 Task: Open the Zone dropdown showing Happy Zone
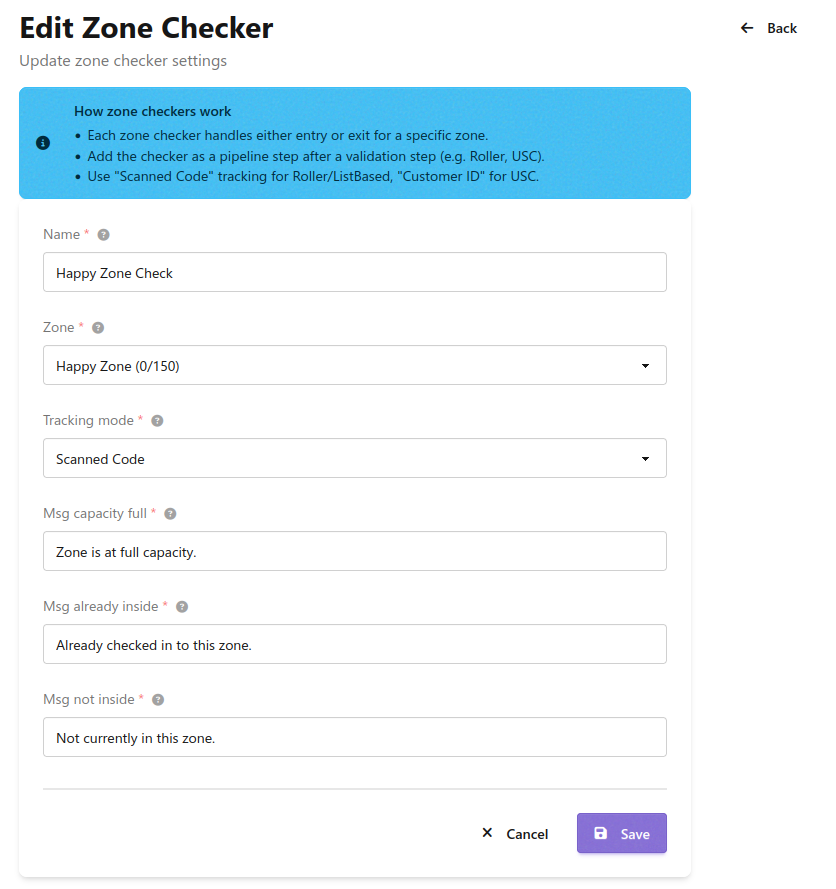pyautogui.click(x=354, y=365)
